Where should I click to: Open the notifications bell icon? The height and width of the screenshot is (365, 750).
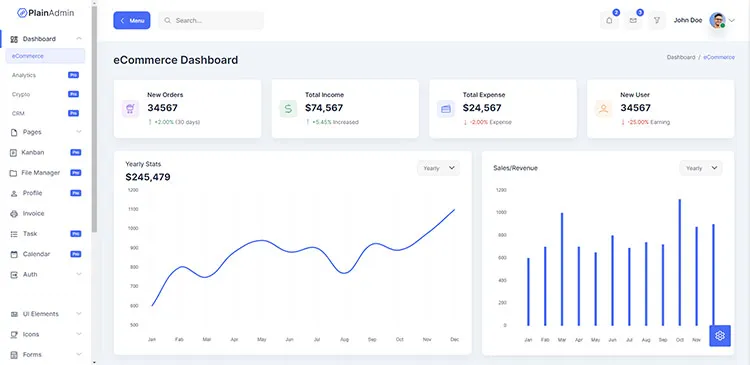pos(609,21)
